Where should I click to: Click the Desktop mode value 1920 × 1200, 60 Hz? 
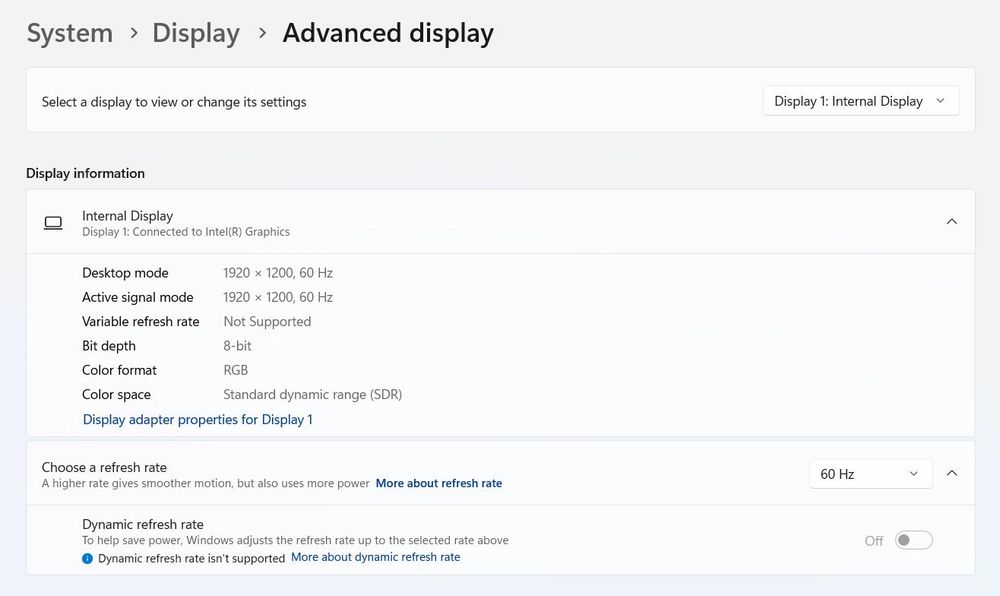point(278,273)
